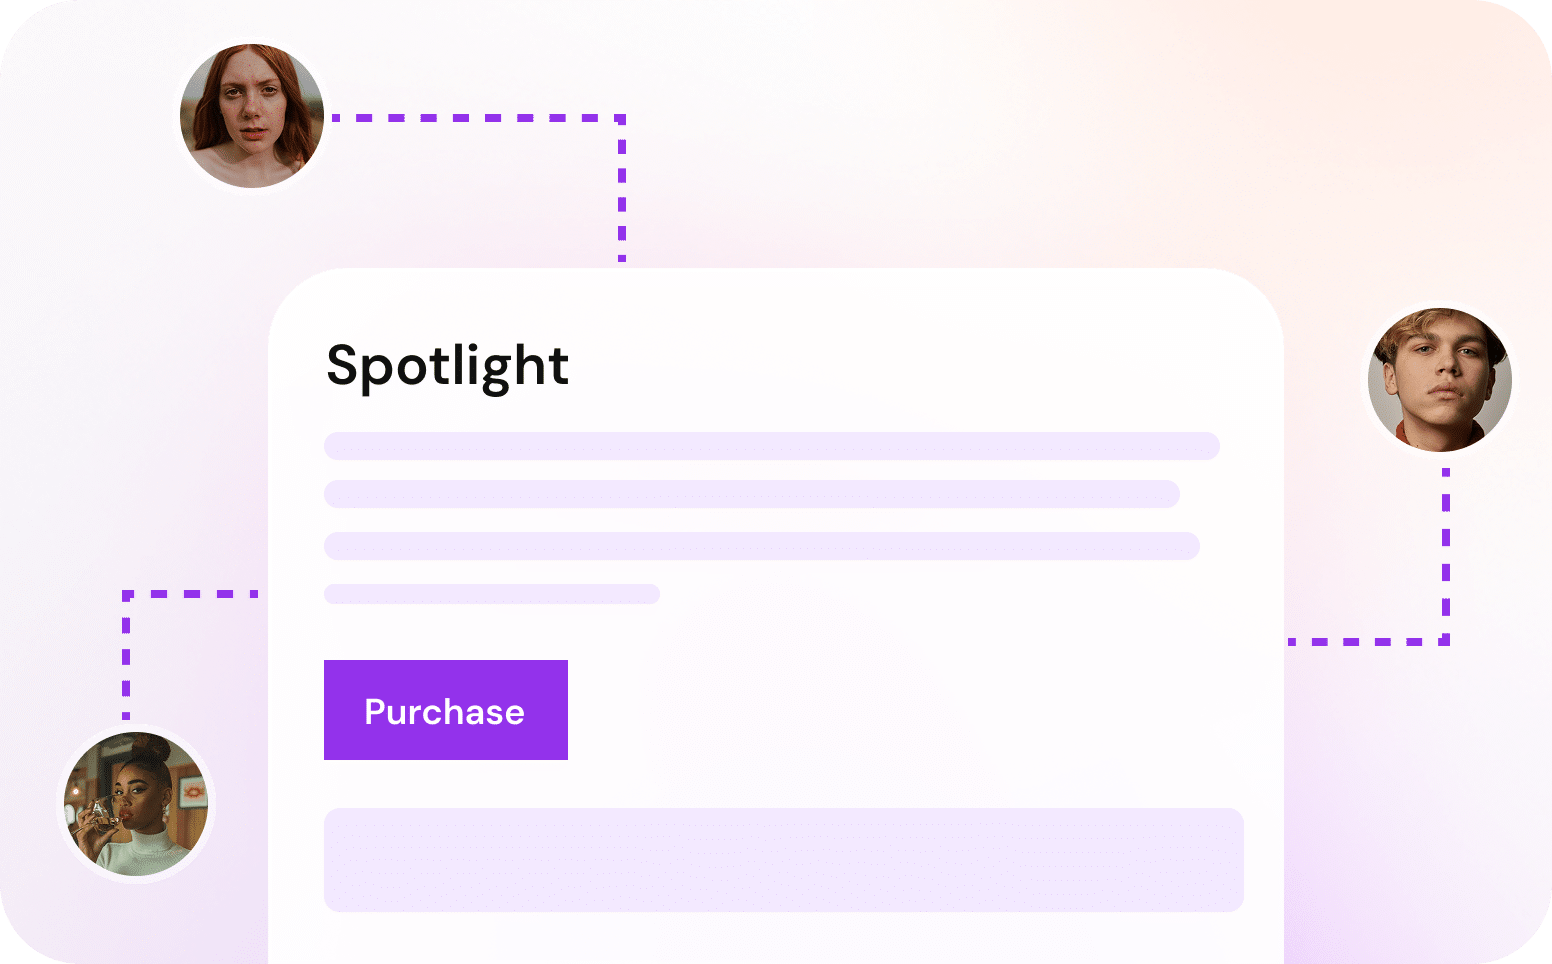The image size is (1552, 964).
Task: Click dashed vertical line below young man's avatar
Action: point(1446,550)
